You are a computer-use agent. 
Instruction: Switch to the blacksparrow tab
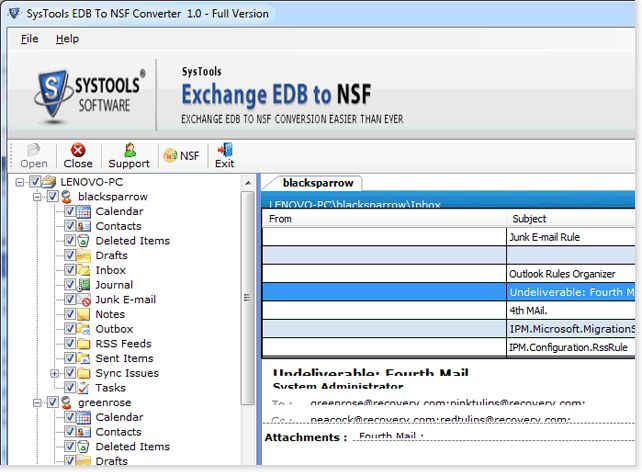click(312, 183)
